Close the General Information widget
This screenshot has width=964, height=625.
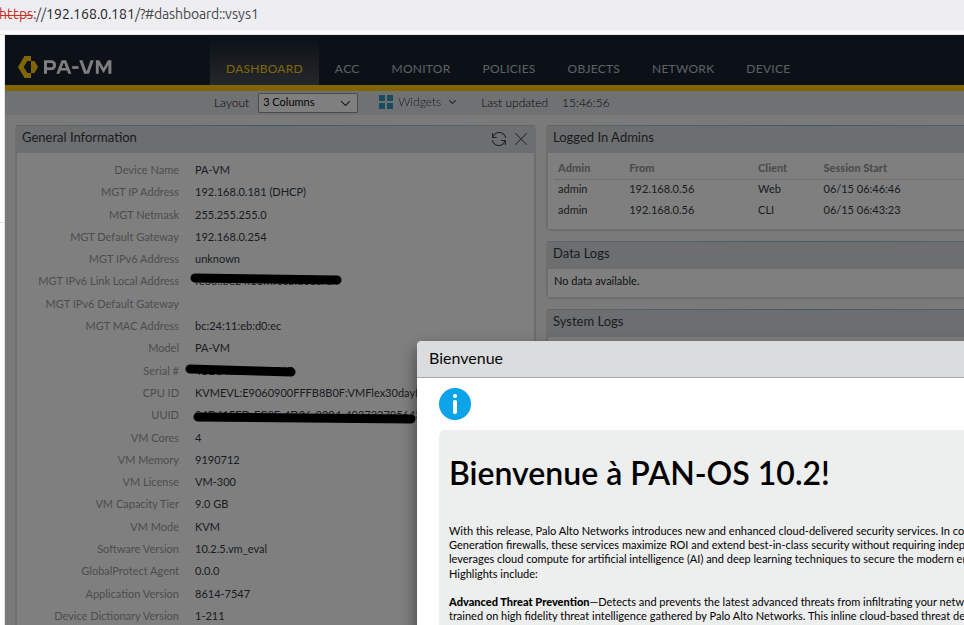pos(521,139)
